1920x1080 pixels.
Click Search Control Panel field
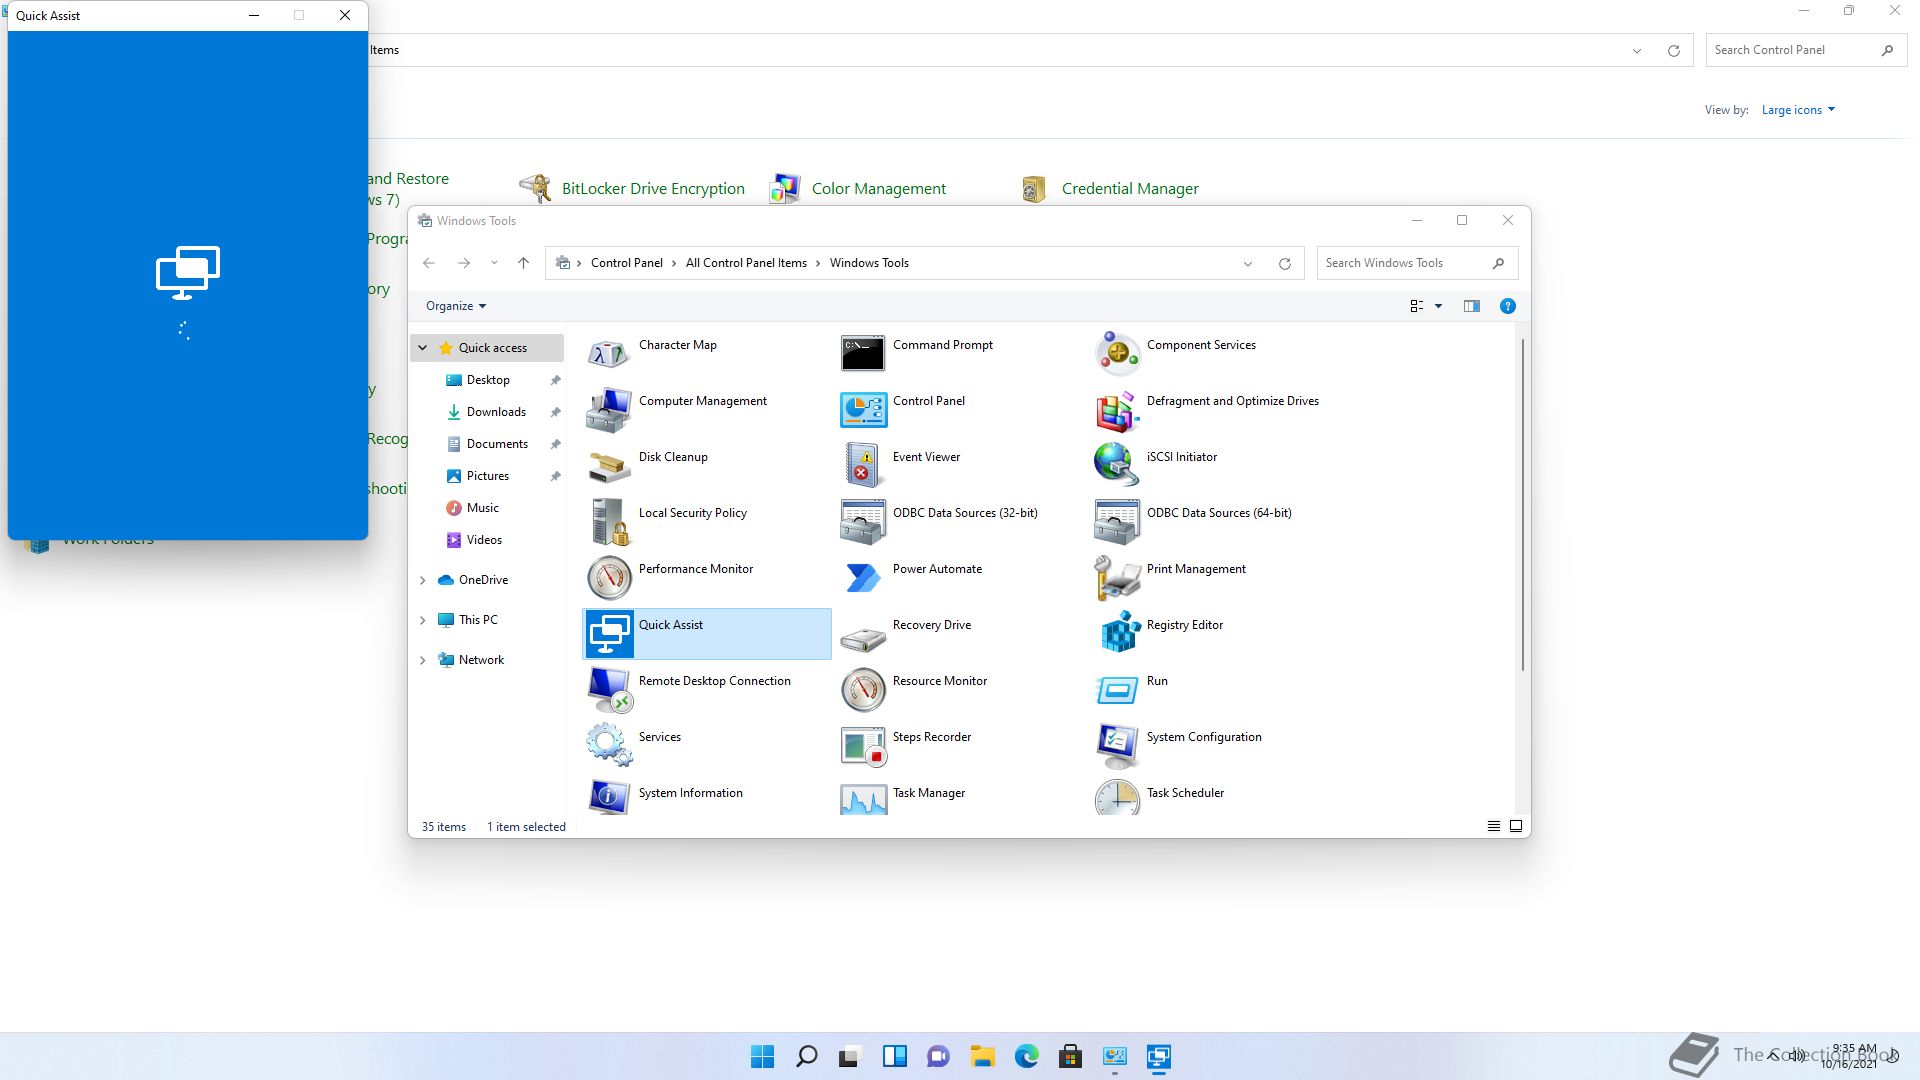click(x=1806, y=50)
